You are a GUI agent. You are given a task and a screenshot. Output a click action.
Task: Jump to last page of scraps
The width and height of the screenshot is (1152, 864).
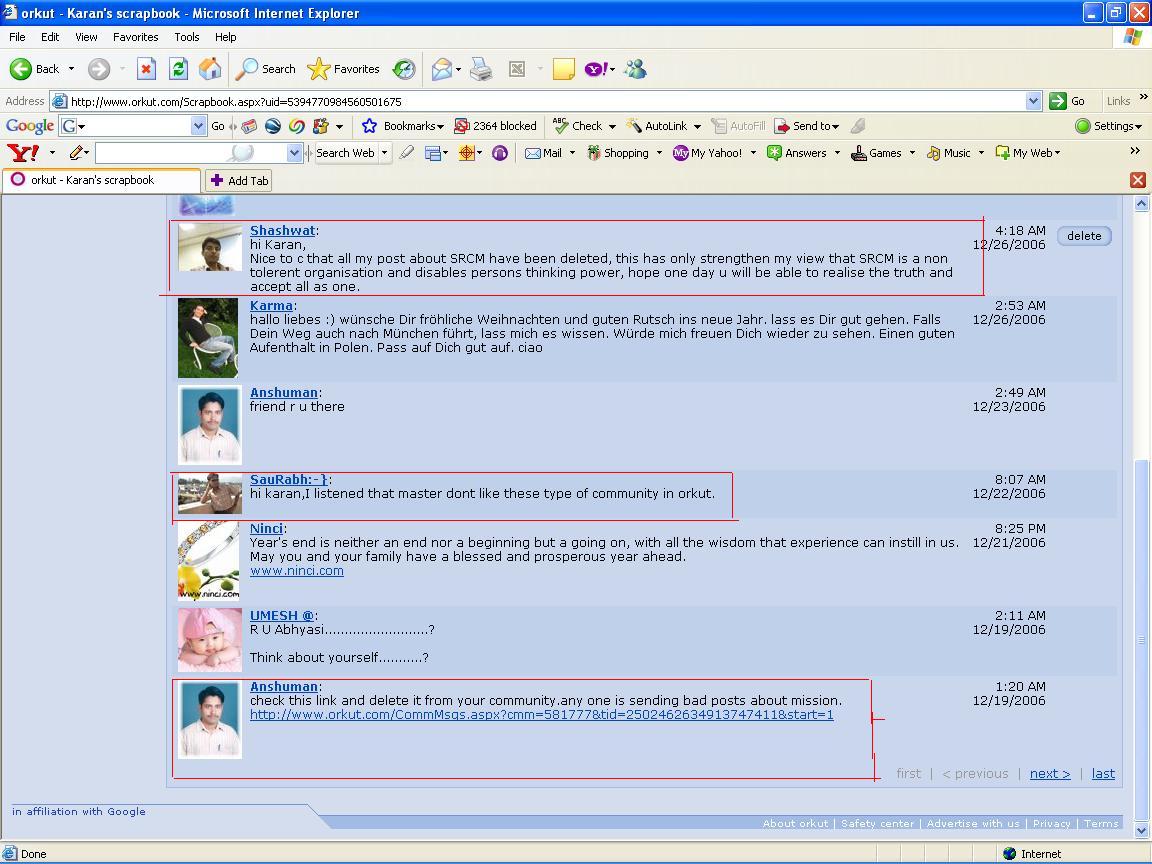(x=1103, y=774)
